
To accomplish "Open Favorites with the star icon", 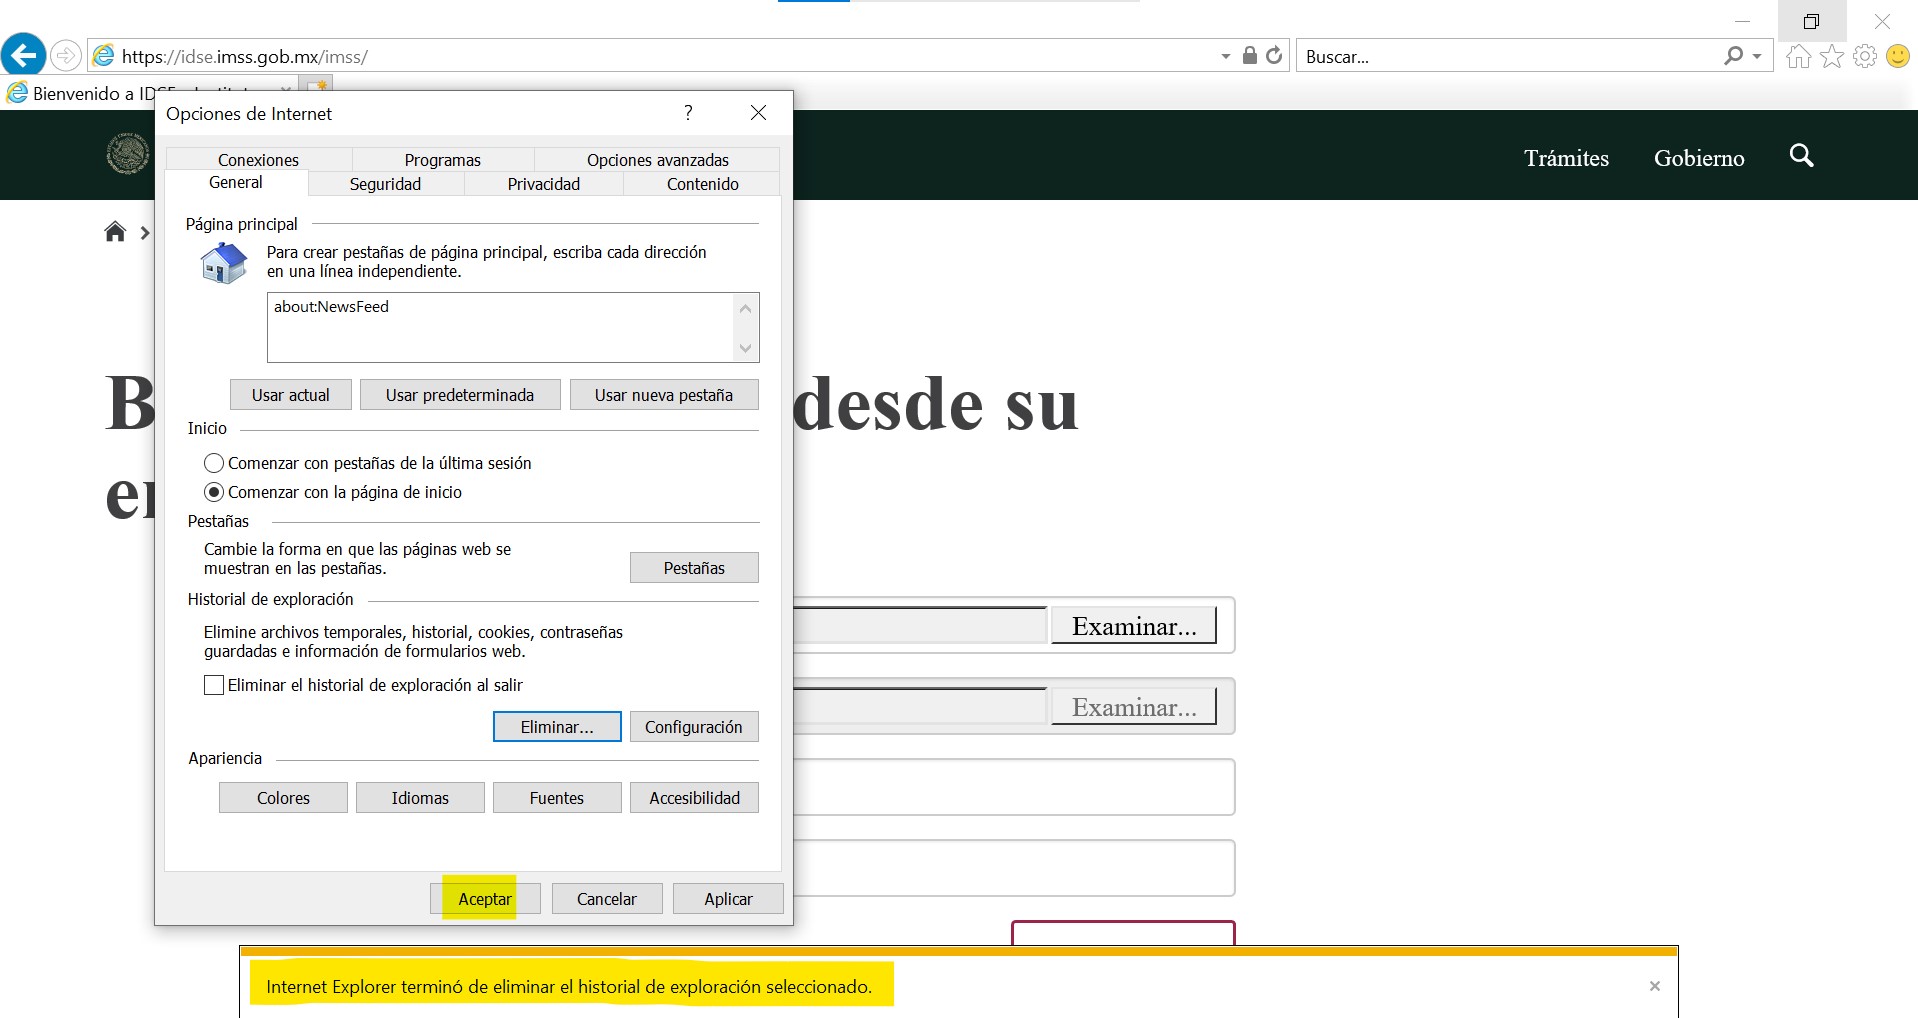I will click(1831, 56).
